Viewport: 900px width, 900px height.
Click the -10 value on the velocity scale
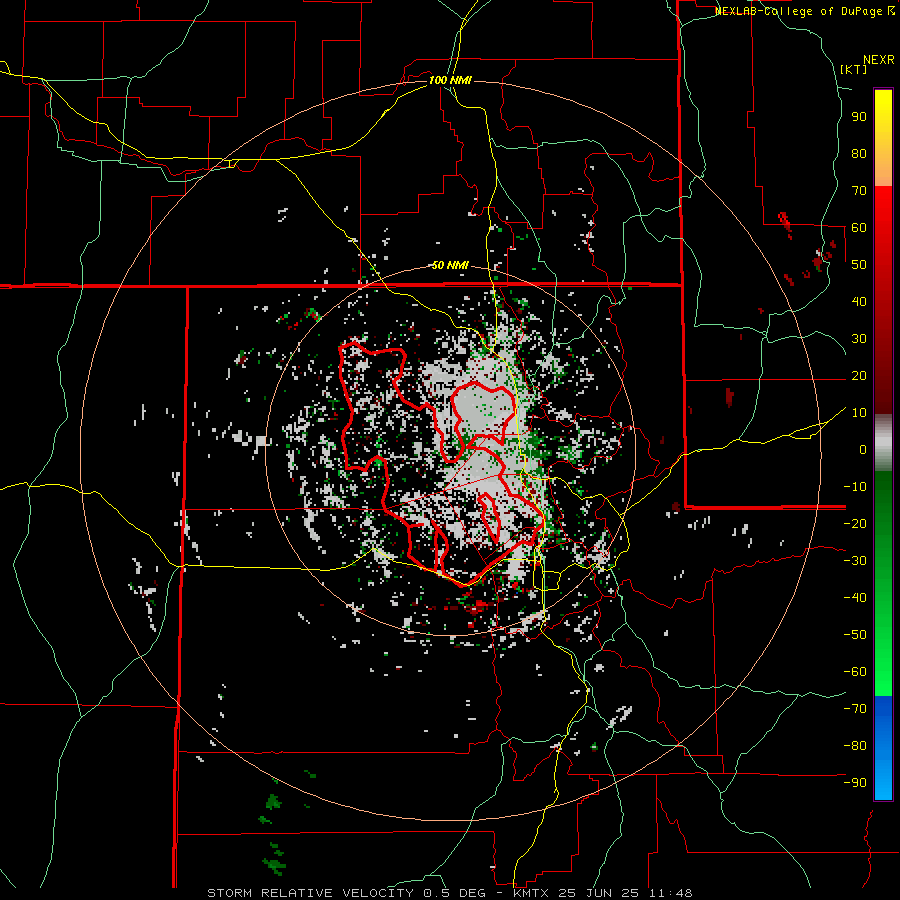pyautogui.click(x=855, y=487)
